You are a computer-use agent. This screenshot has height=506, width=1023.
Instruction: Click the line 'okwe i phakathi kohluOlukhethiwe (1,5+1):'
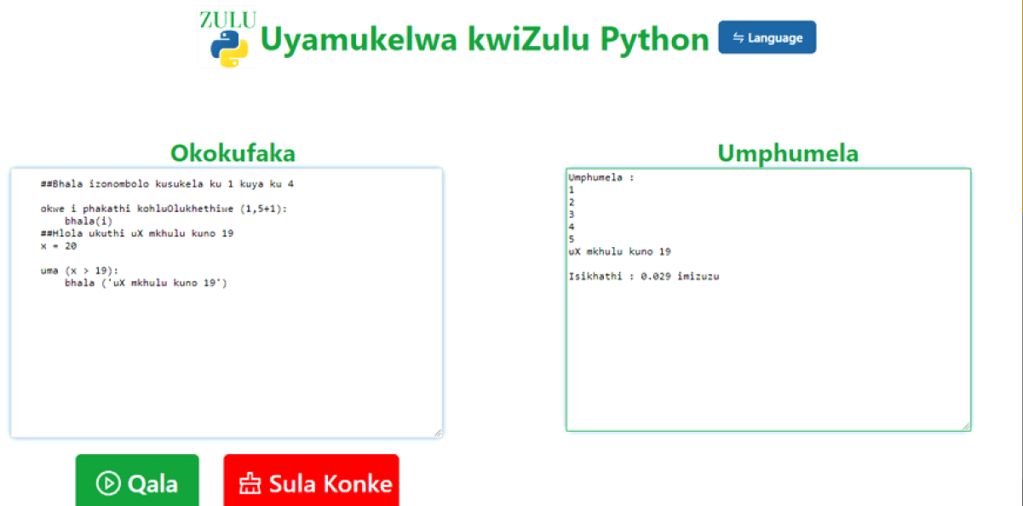click(x=164, y=209)
